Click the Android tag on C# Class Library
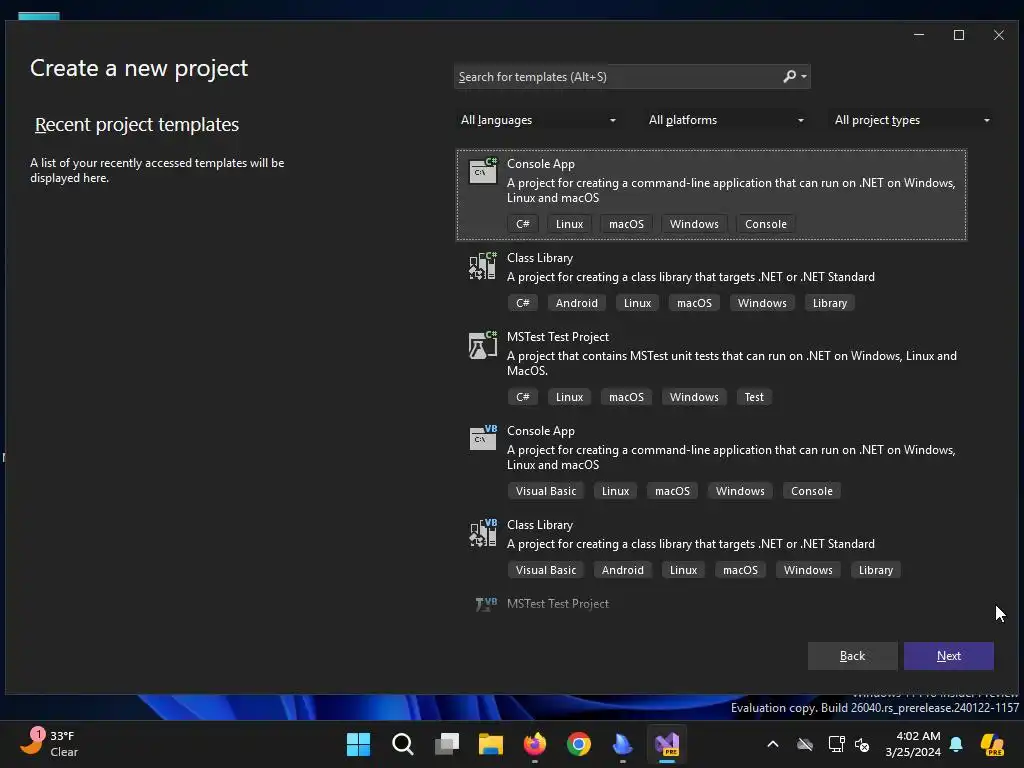Screen dimensions: 1024x768 pyautogui.click(x=576, y=303)
